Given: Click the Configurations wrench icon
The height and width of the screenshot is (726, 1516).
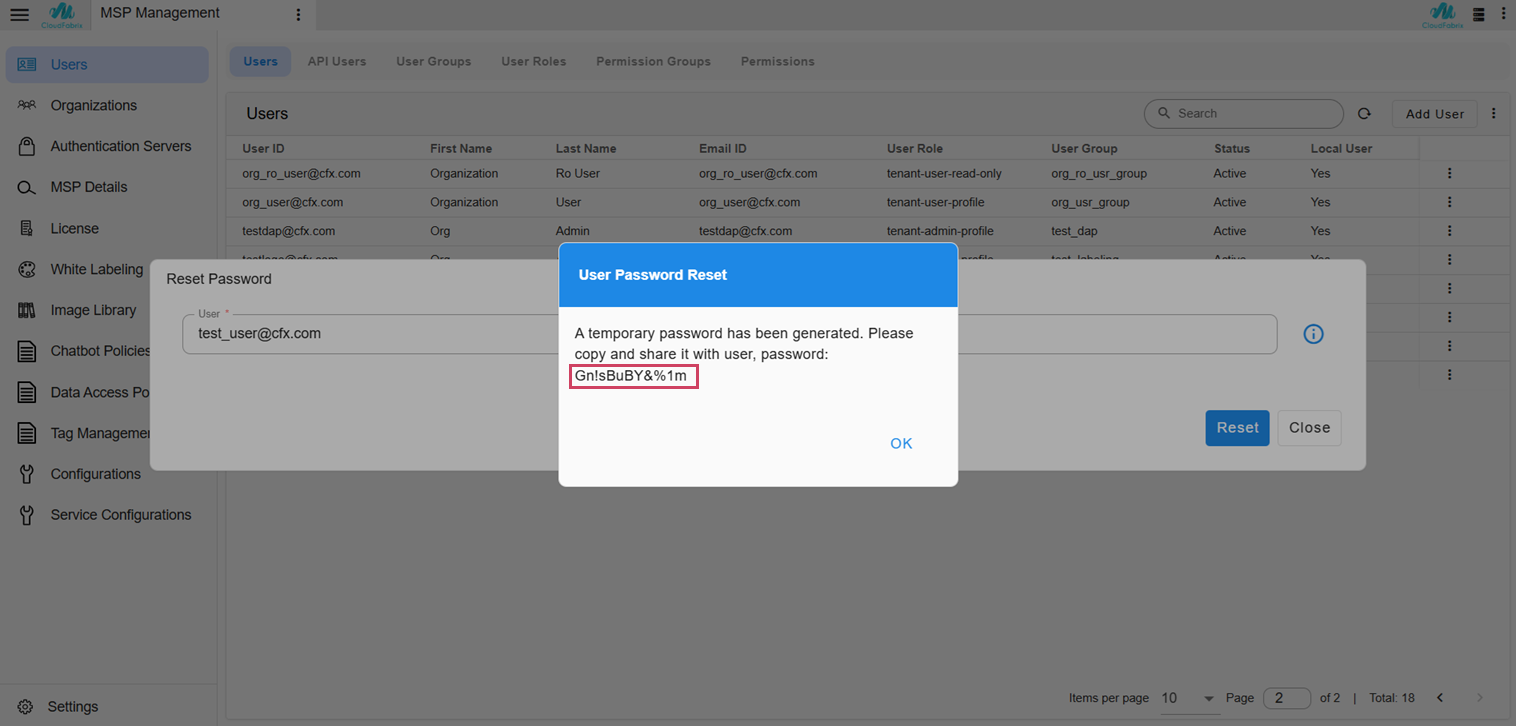Looking at the screenshot, I should click(x=27, y=474).
